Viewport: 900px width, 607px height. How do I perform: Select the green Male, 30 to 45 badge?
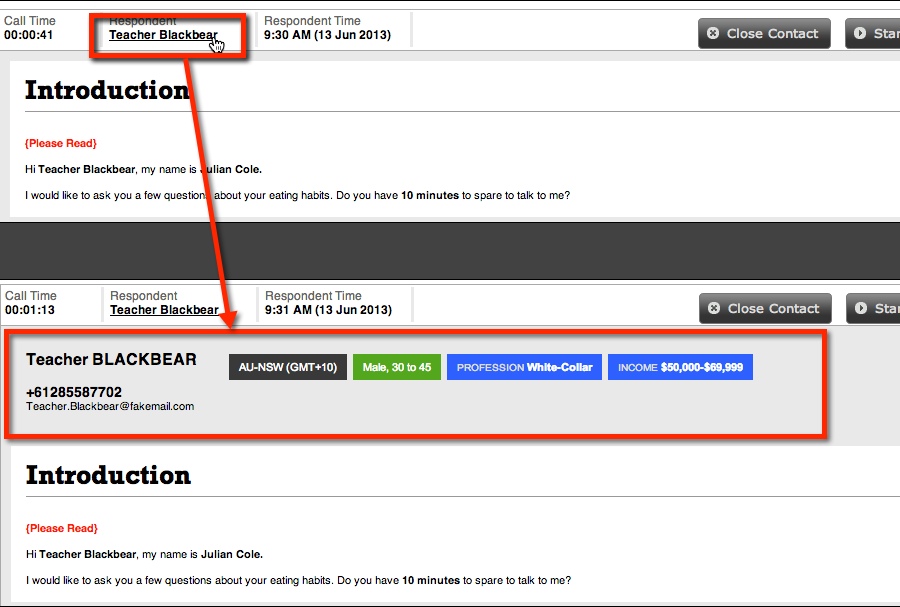point(396,367)
